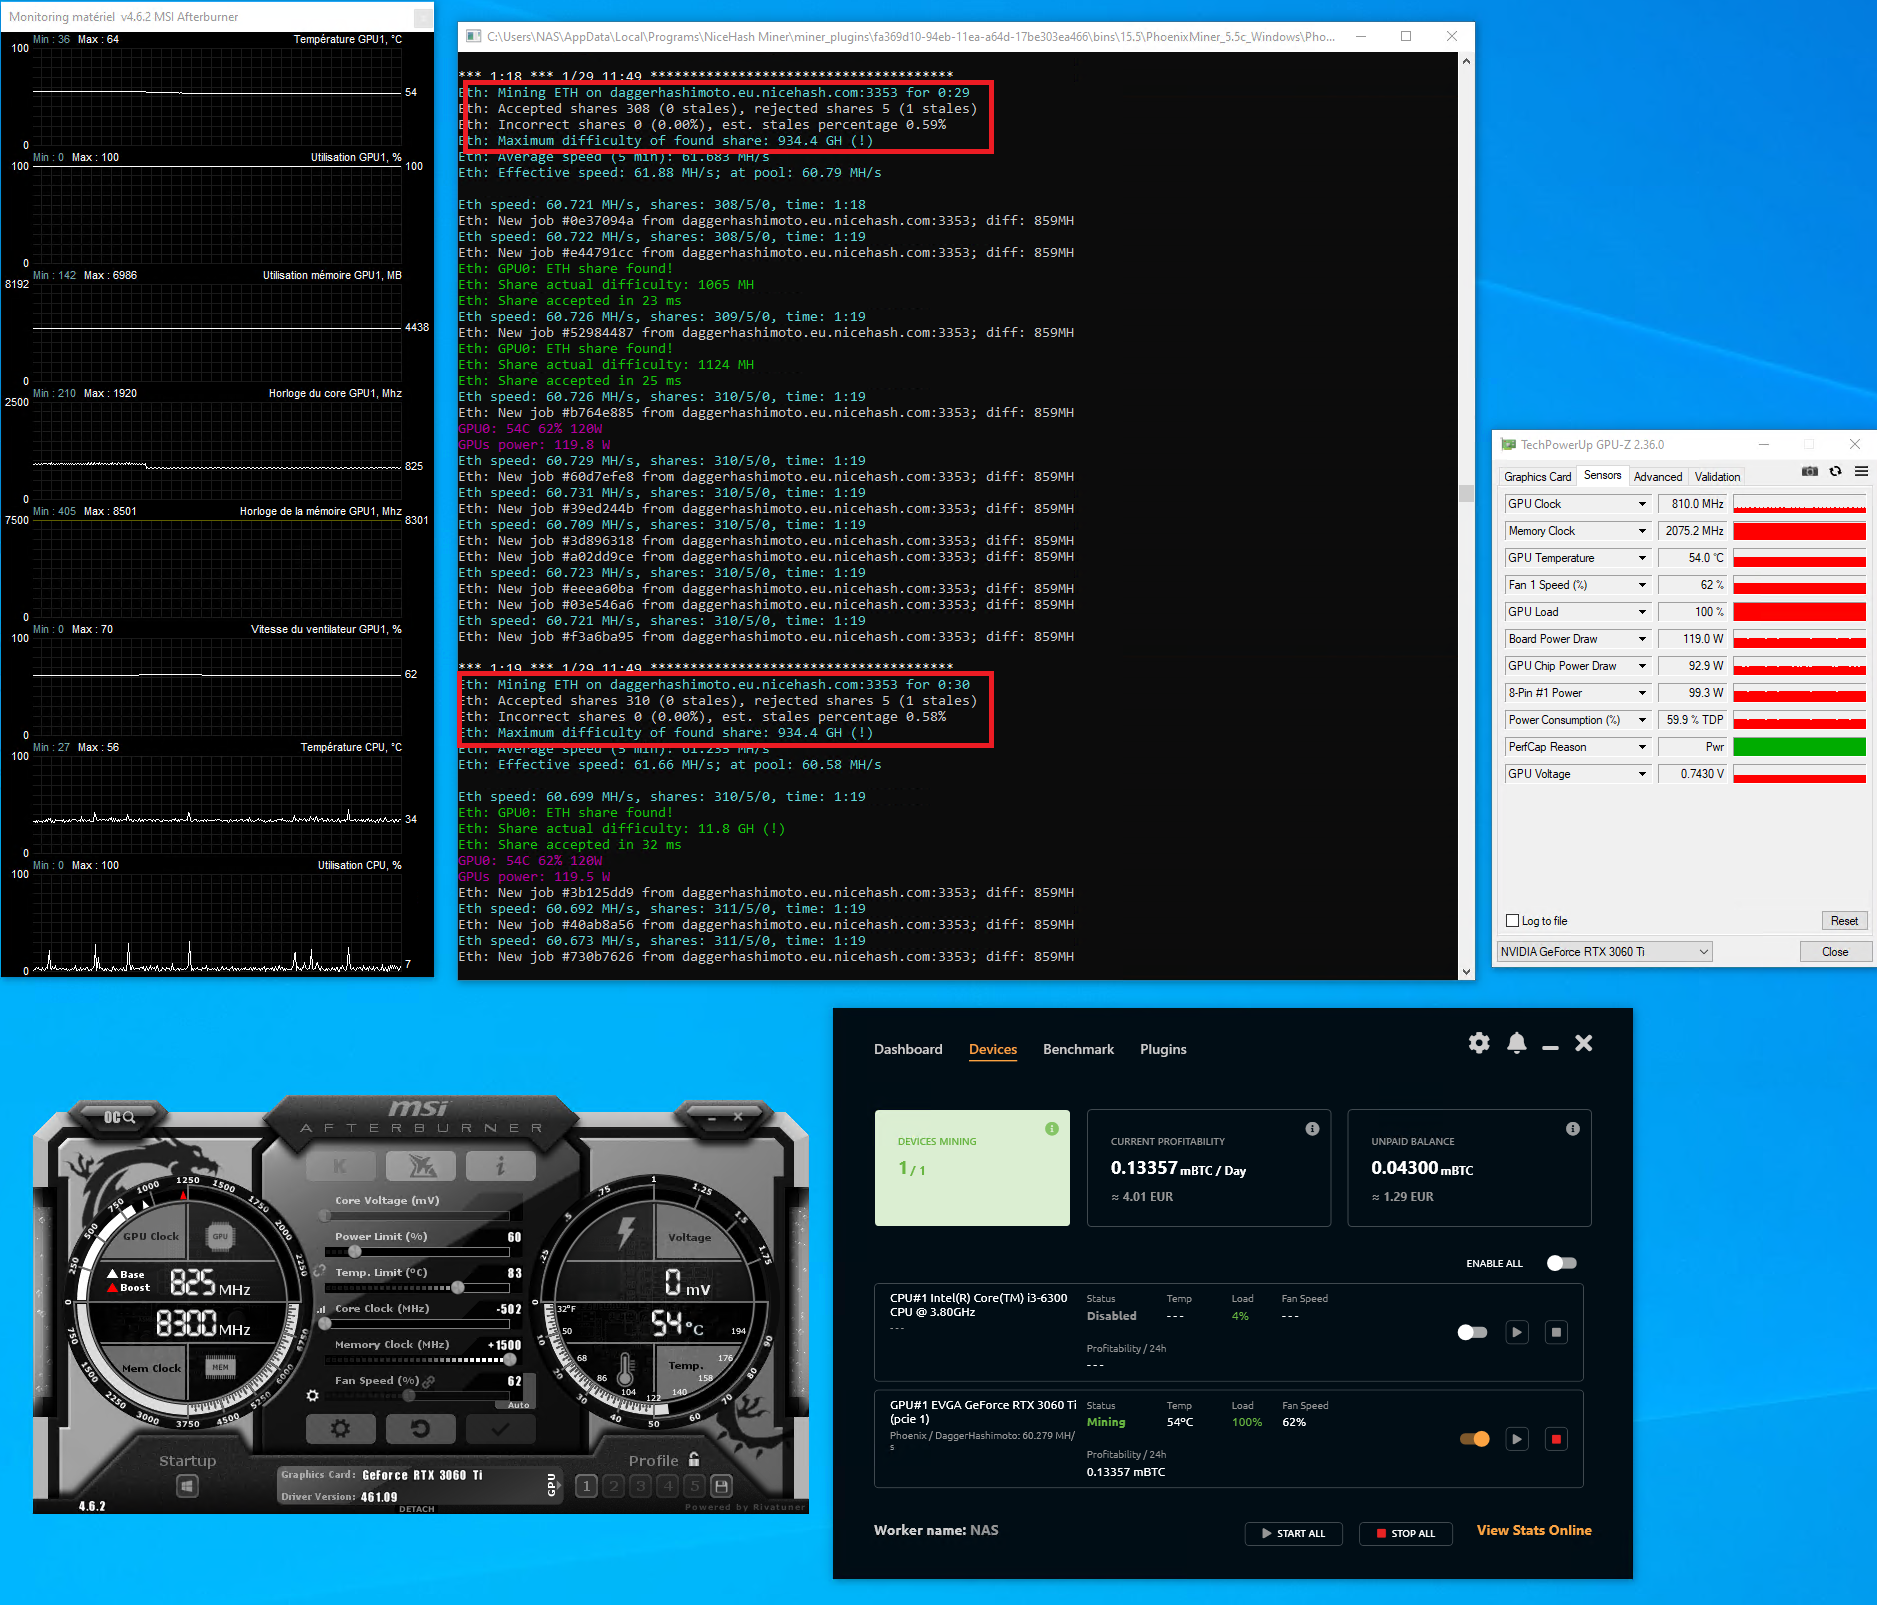The height and width of the screenshot is (1605, 1877).
Task: Click Afterburner's info 'i' button
Action: (500, 1166)
